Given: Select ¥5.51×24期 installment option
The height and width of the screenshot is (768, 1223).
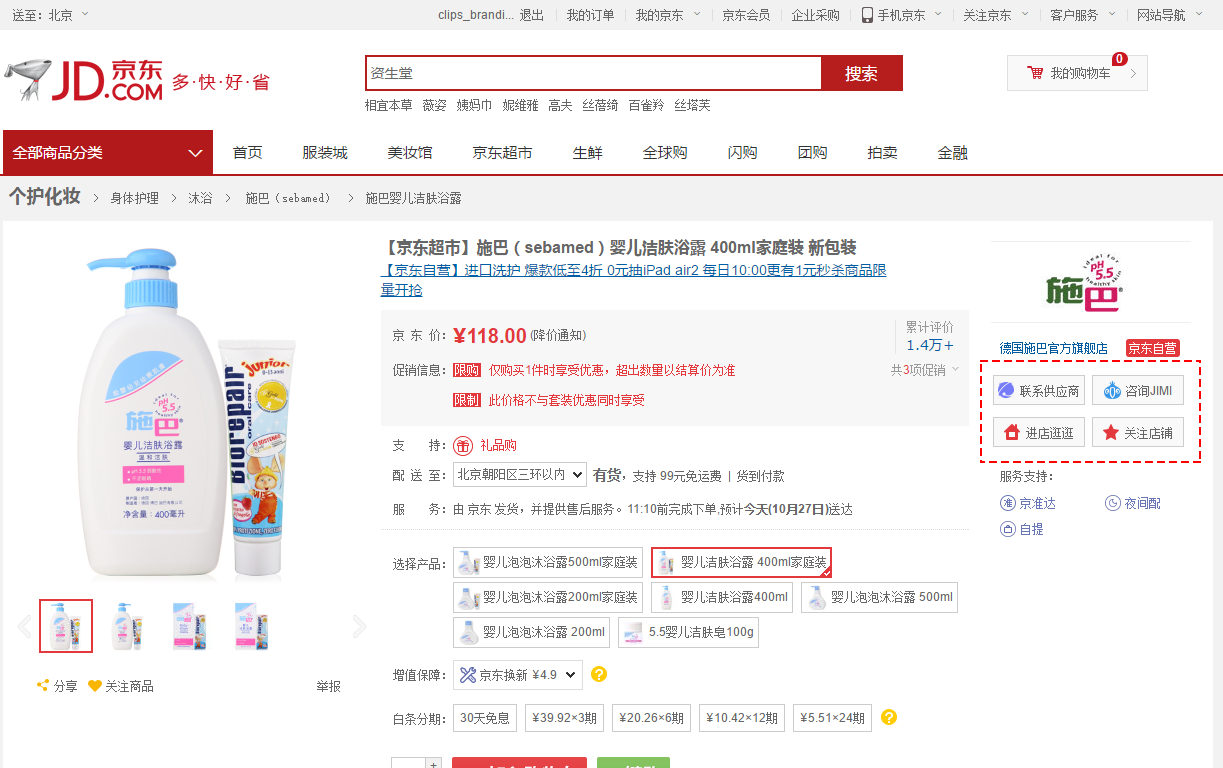Looking at the screenshot, I should (x=832, y=718).
